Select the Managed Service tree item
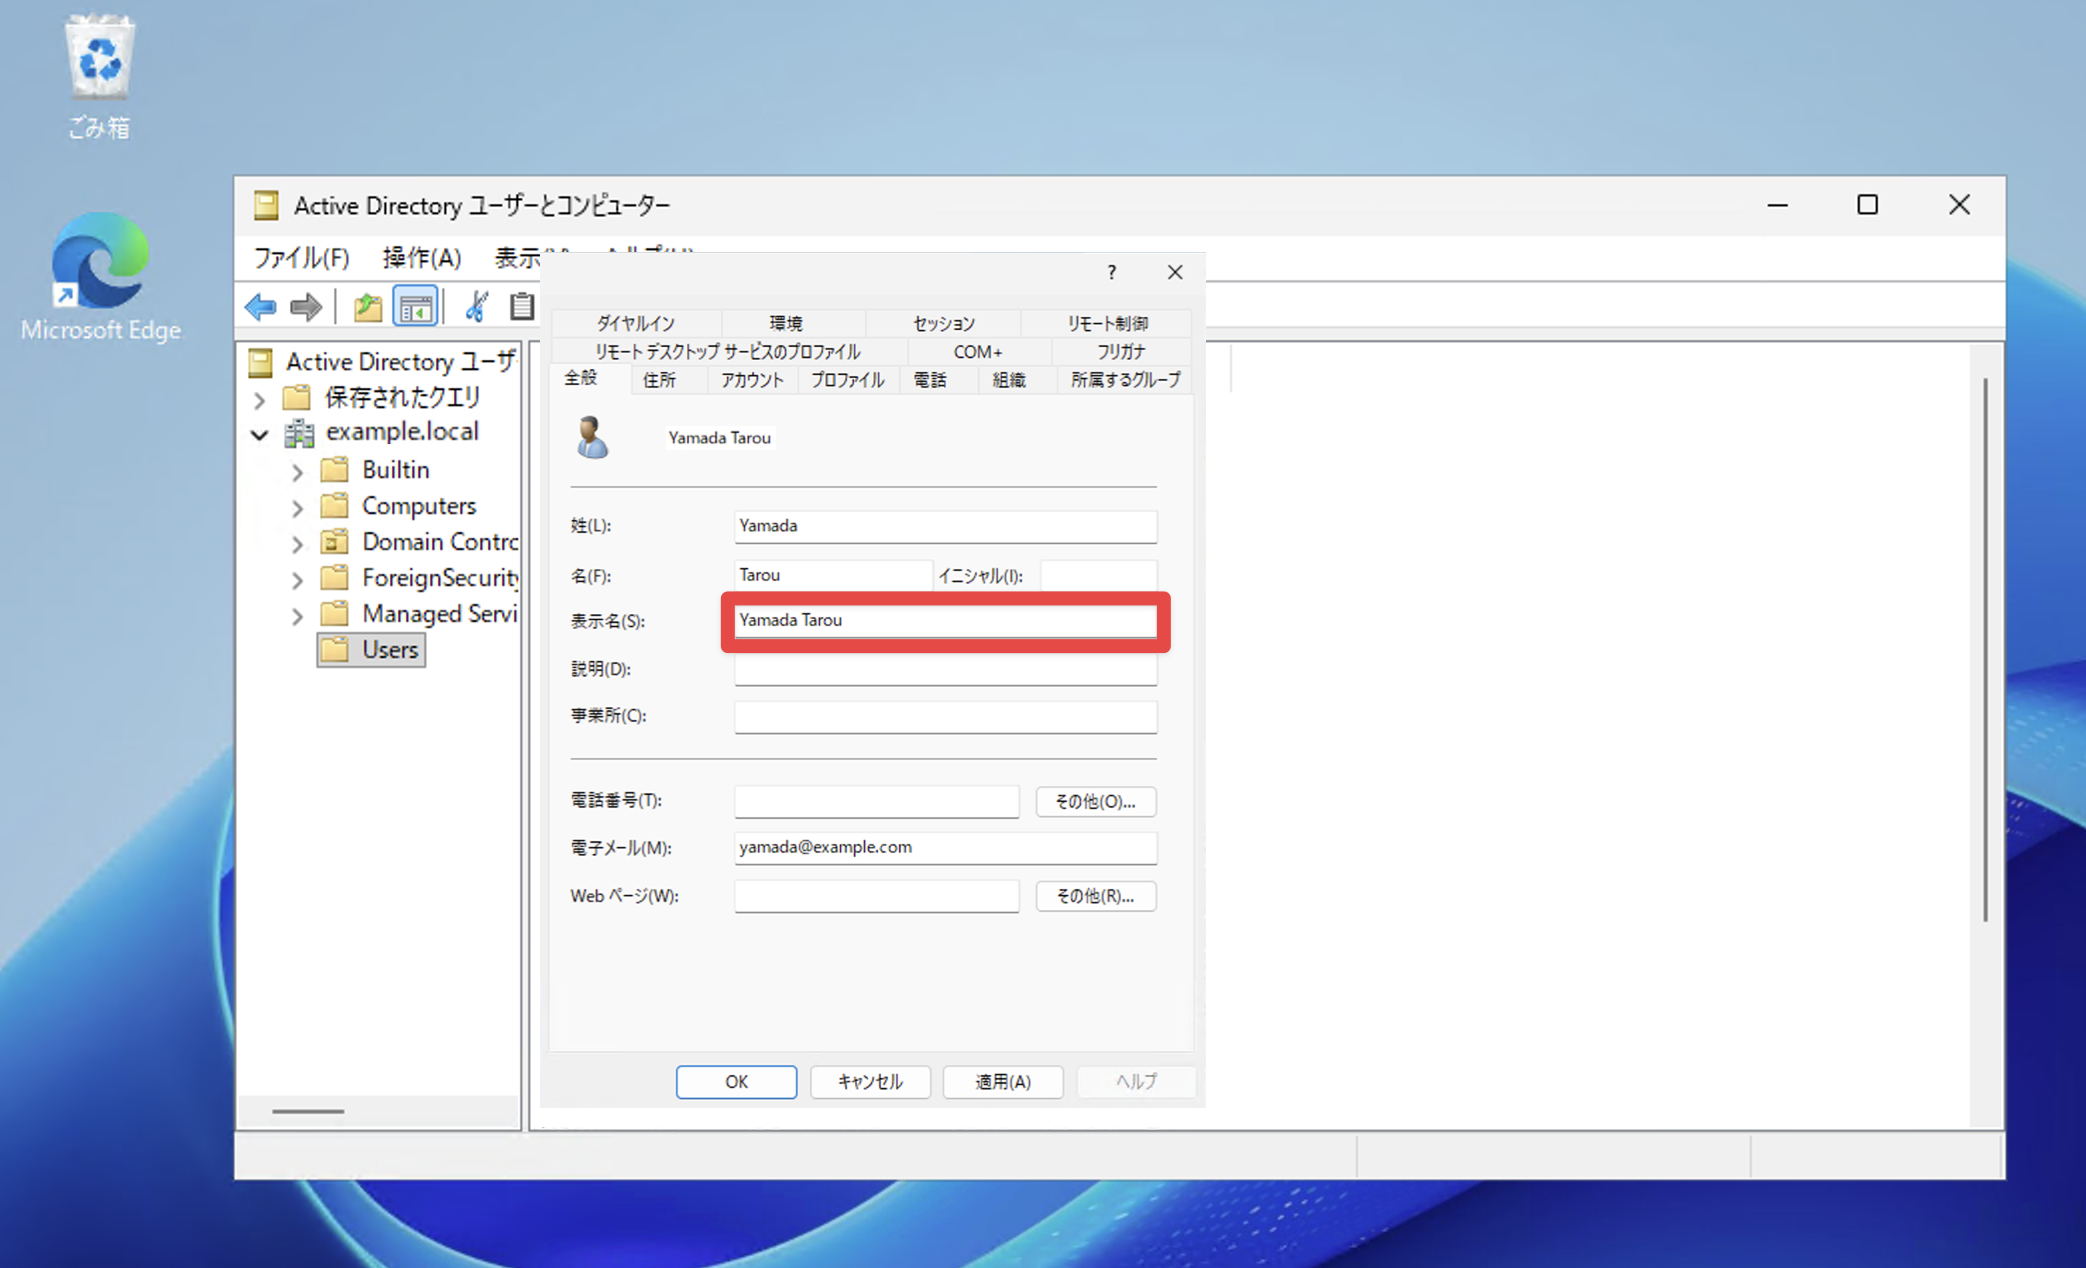Viewport: 2086px width, 1268px height. (439, 614)
